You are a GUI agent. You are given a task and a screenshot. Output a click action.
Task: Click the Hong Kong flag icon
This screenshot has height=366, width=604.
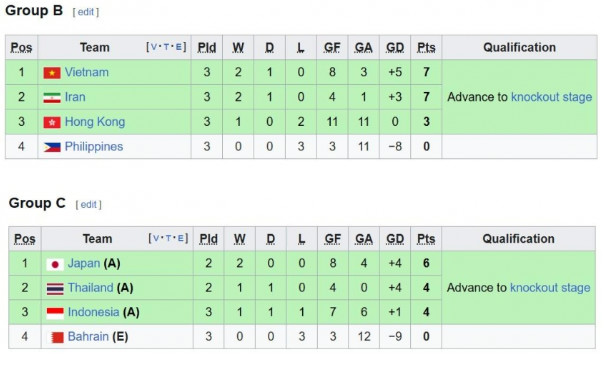pyautogui.click(x=52, y=122)
